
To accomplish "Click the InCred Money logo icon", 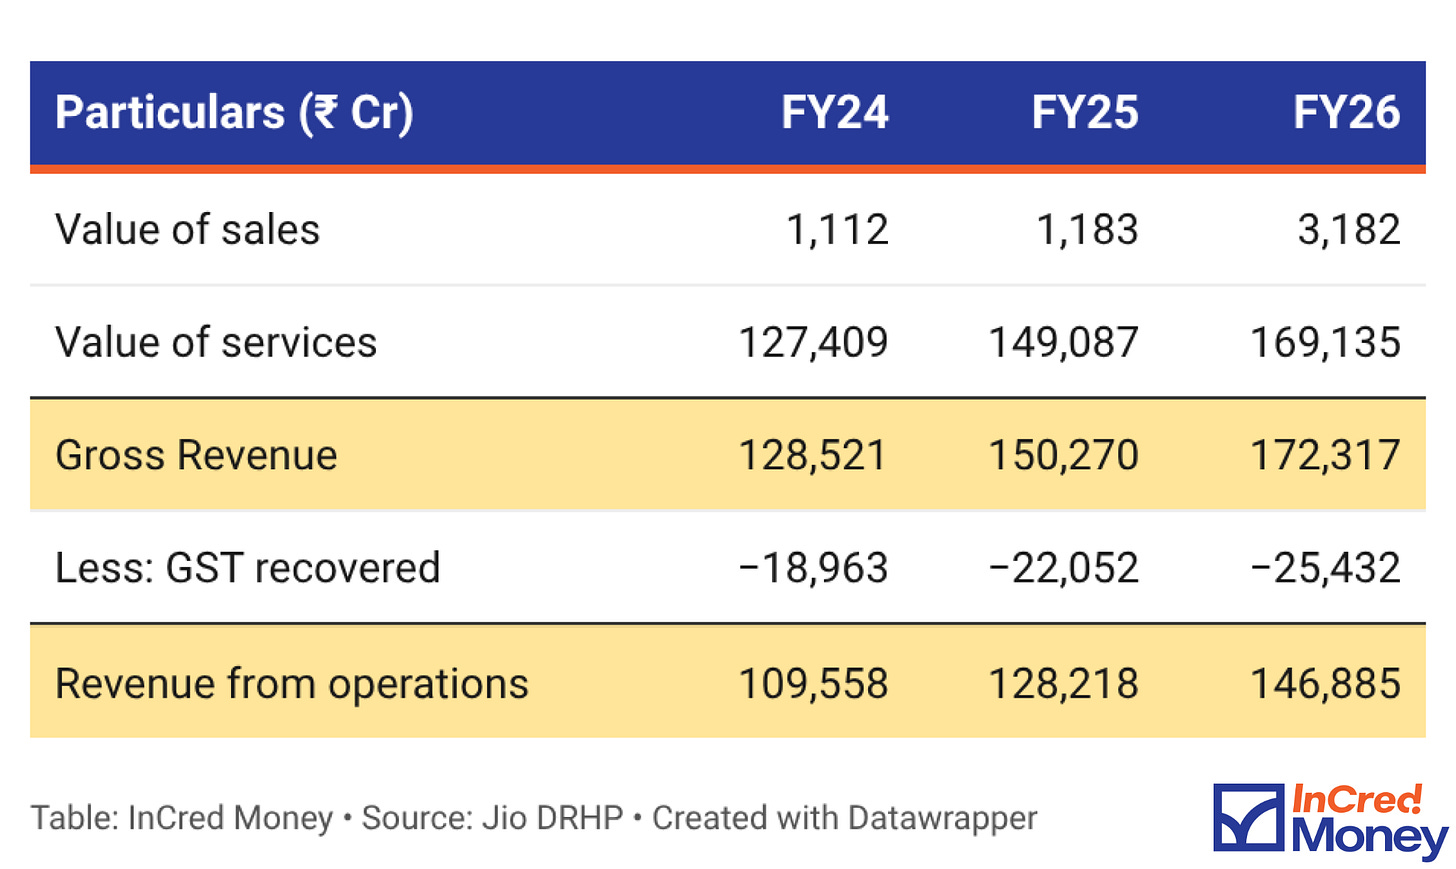I will (1248, 819).
